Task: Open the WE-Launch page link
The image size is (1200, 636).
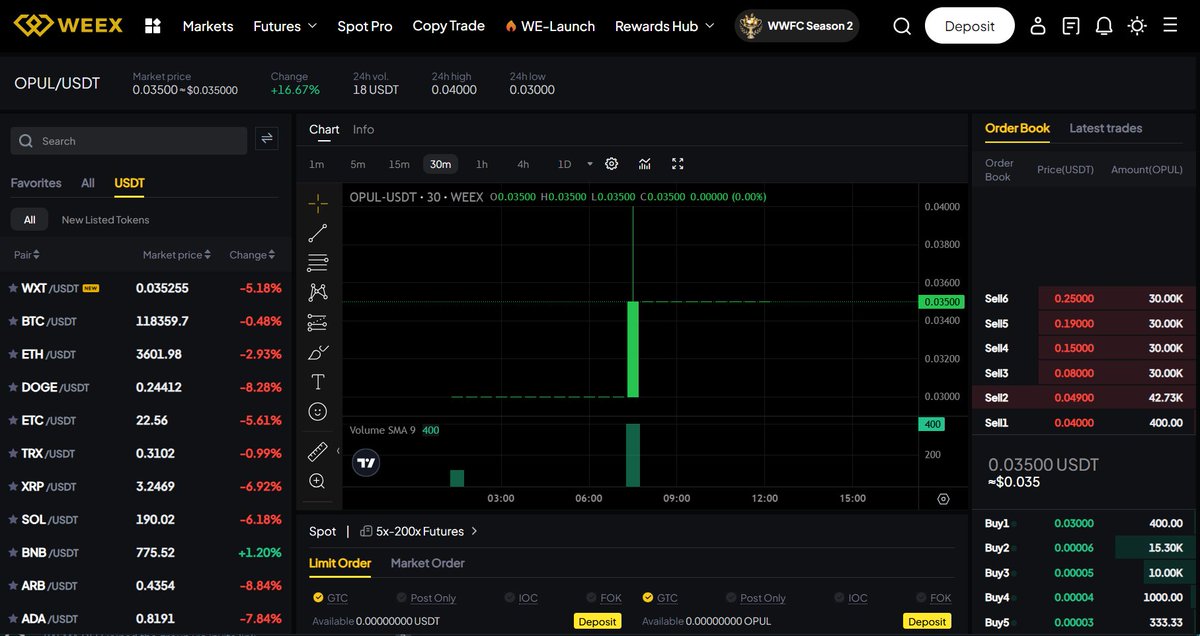Action: pyautogui.click(x=550, y=26)
